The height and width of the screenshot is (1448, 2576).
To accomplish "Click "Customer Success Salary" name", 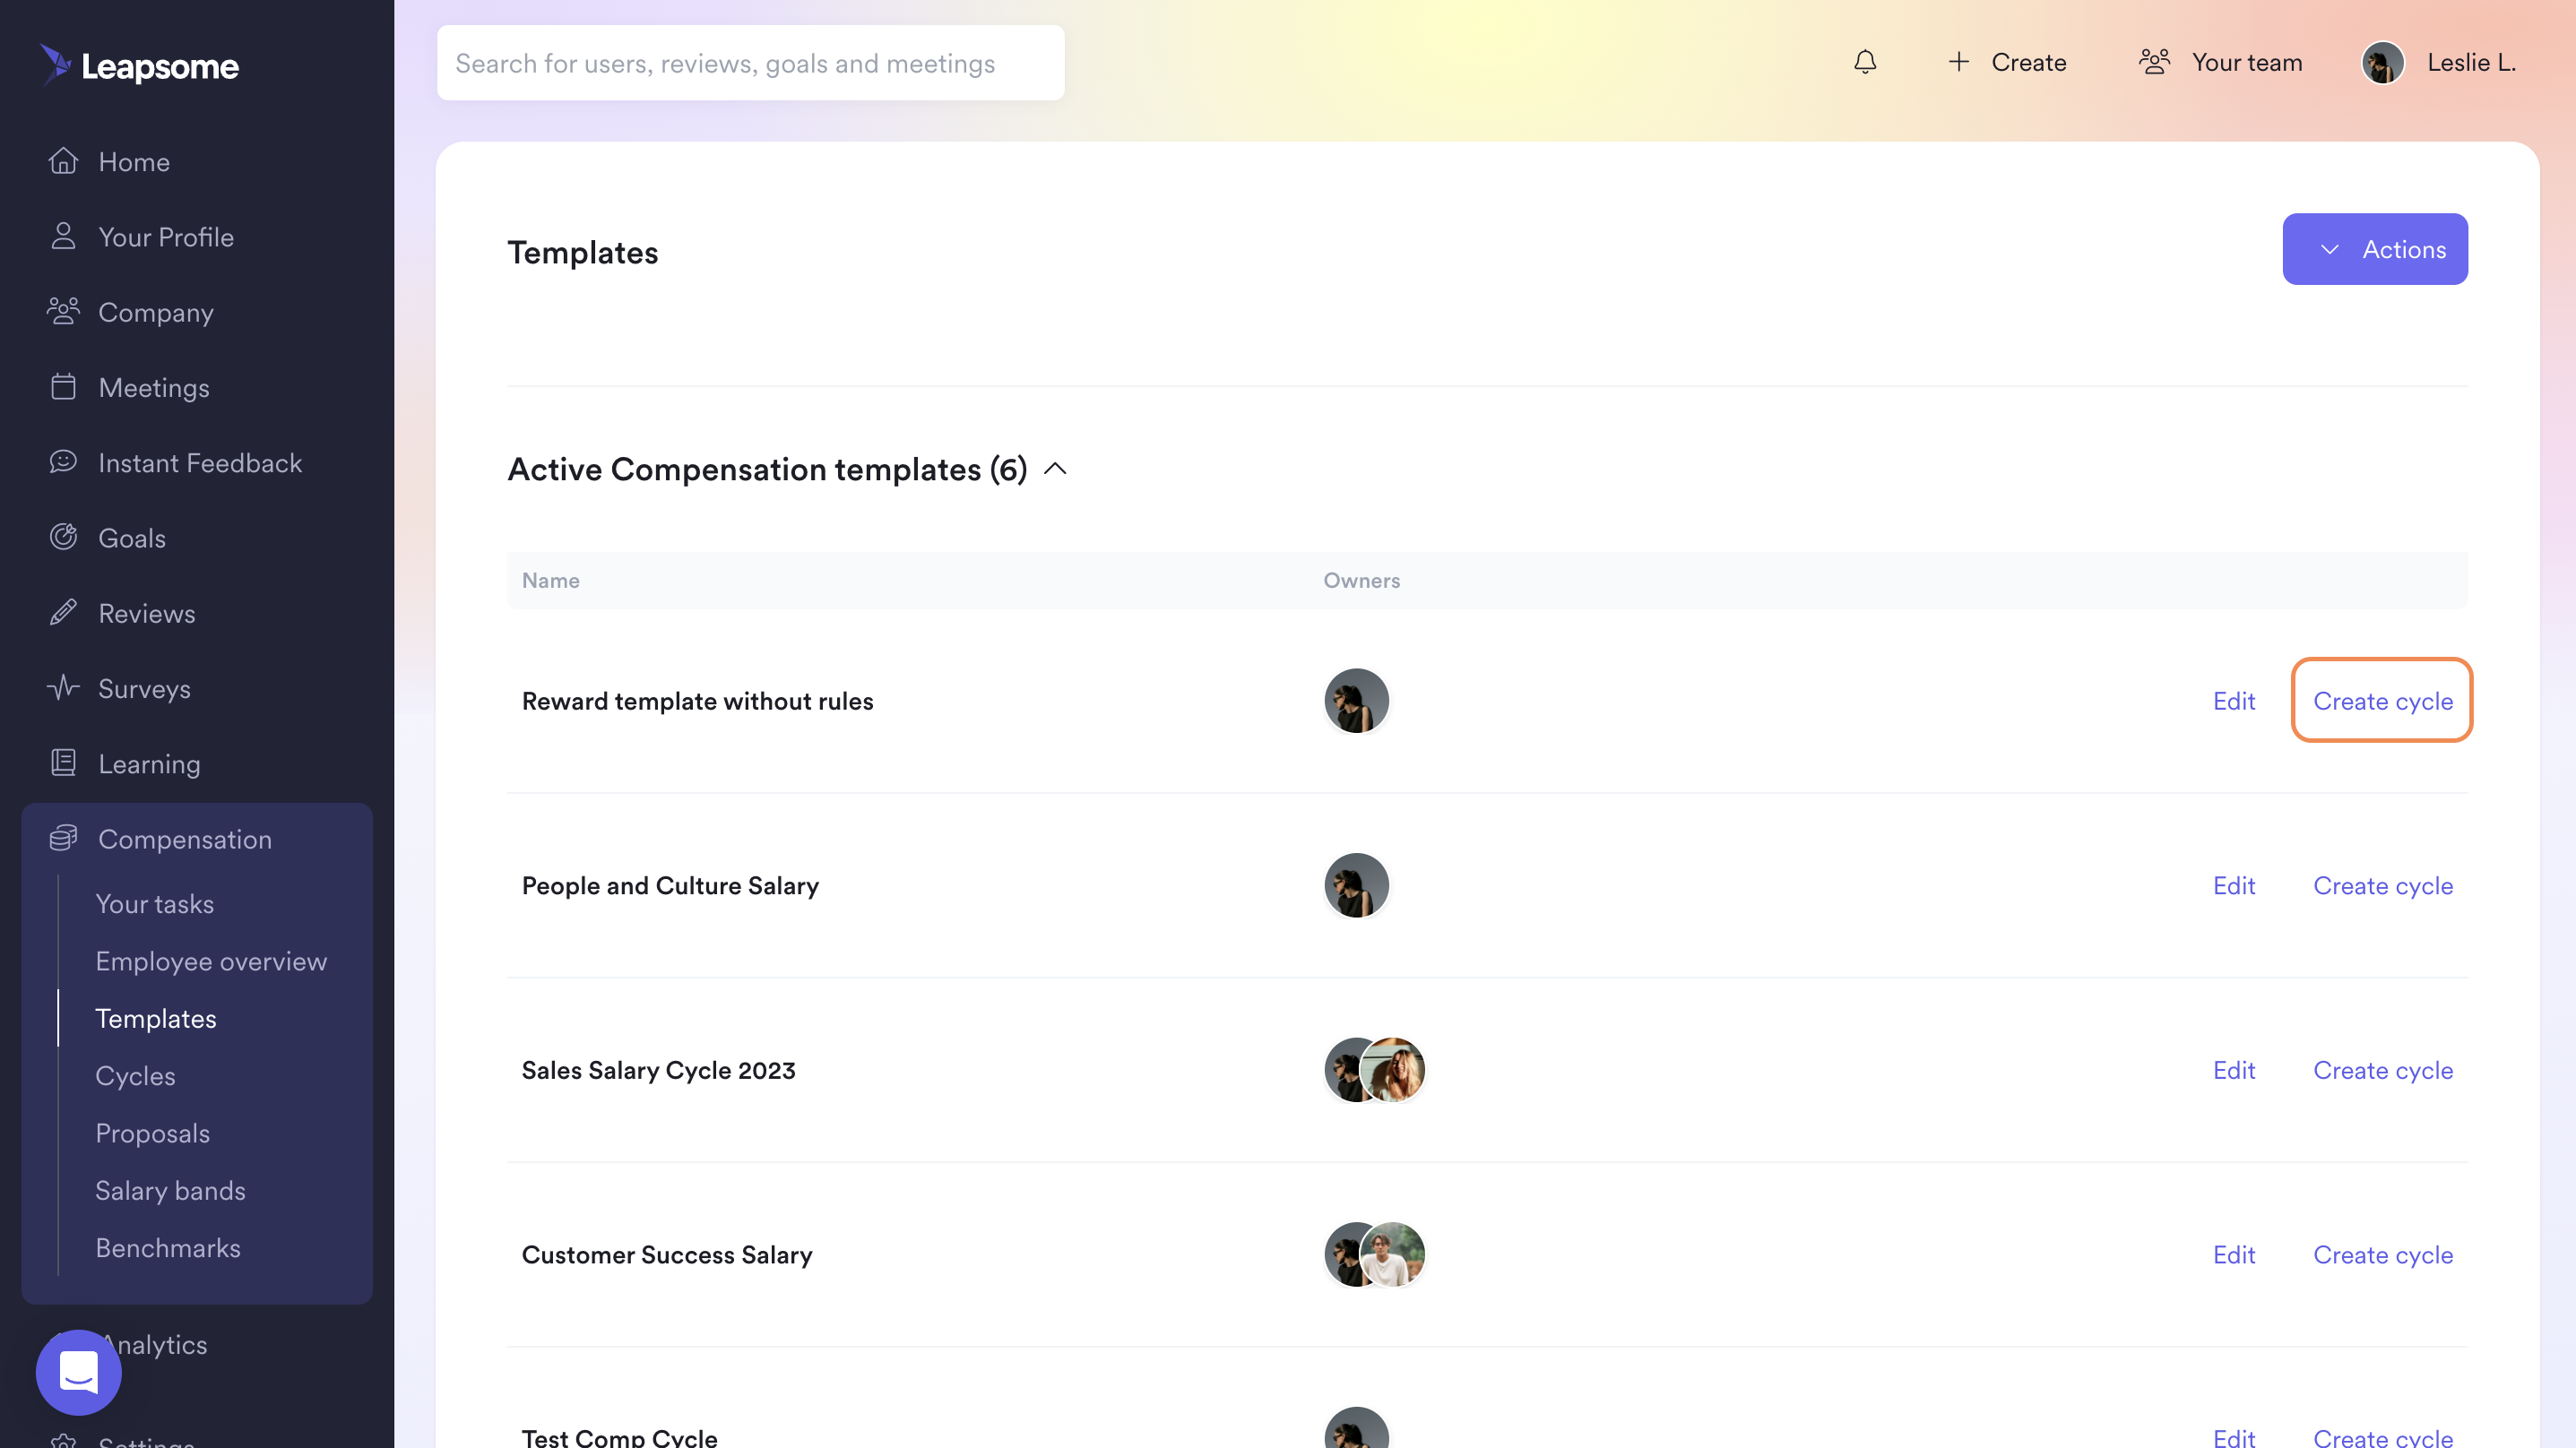I will [667, 1254].
